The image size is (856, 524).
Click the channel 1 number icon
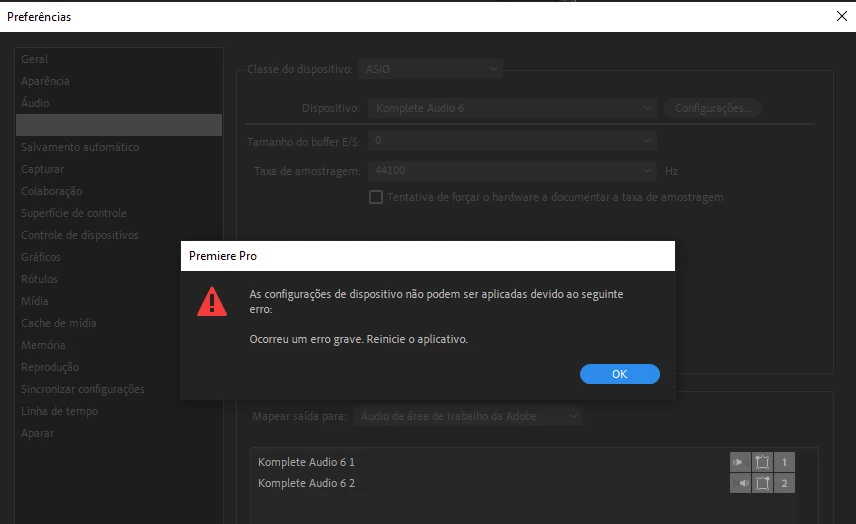(784, 462)
